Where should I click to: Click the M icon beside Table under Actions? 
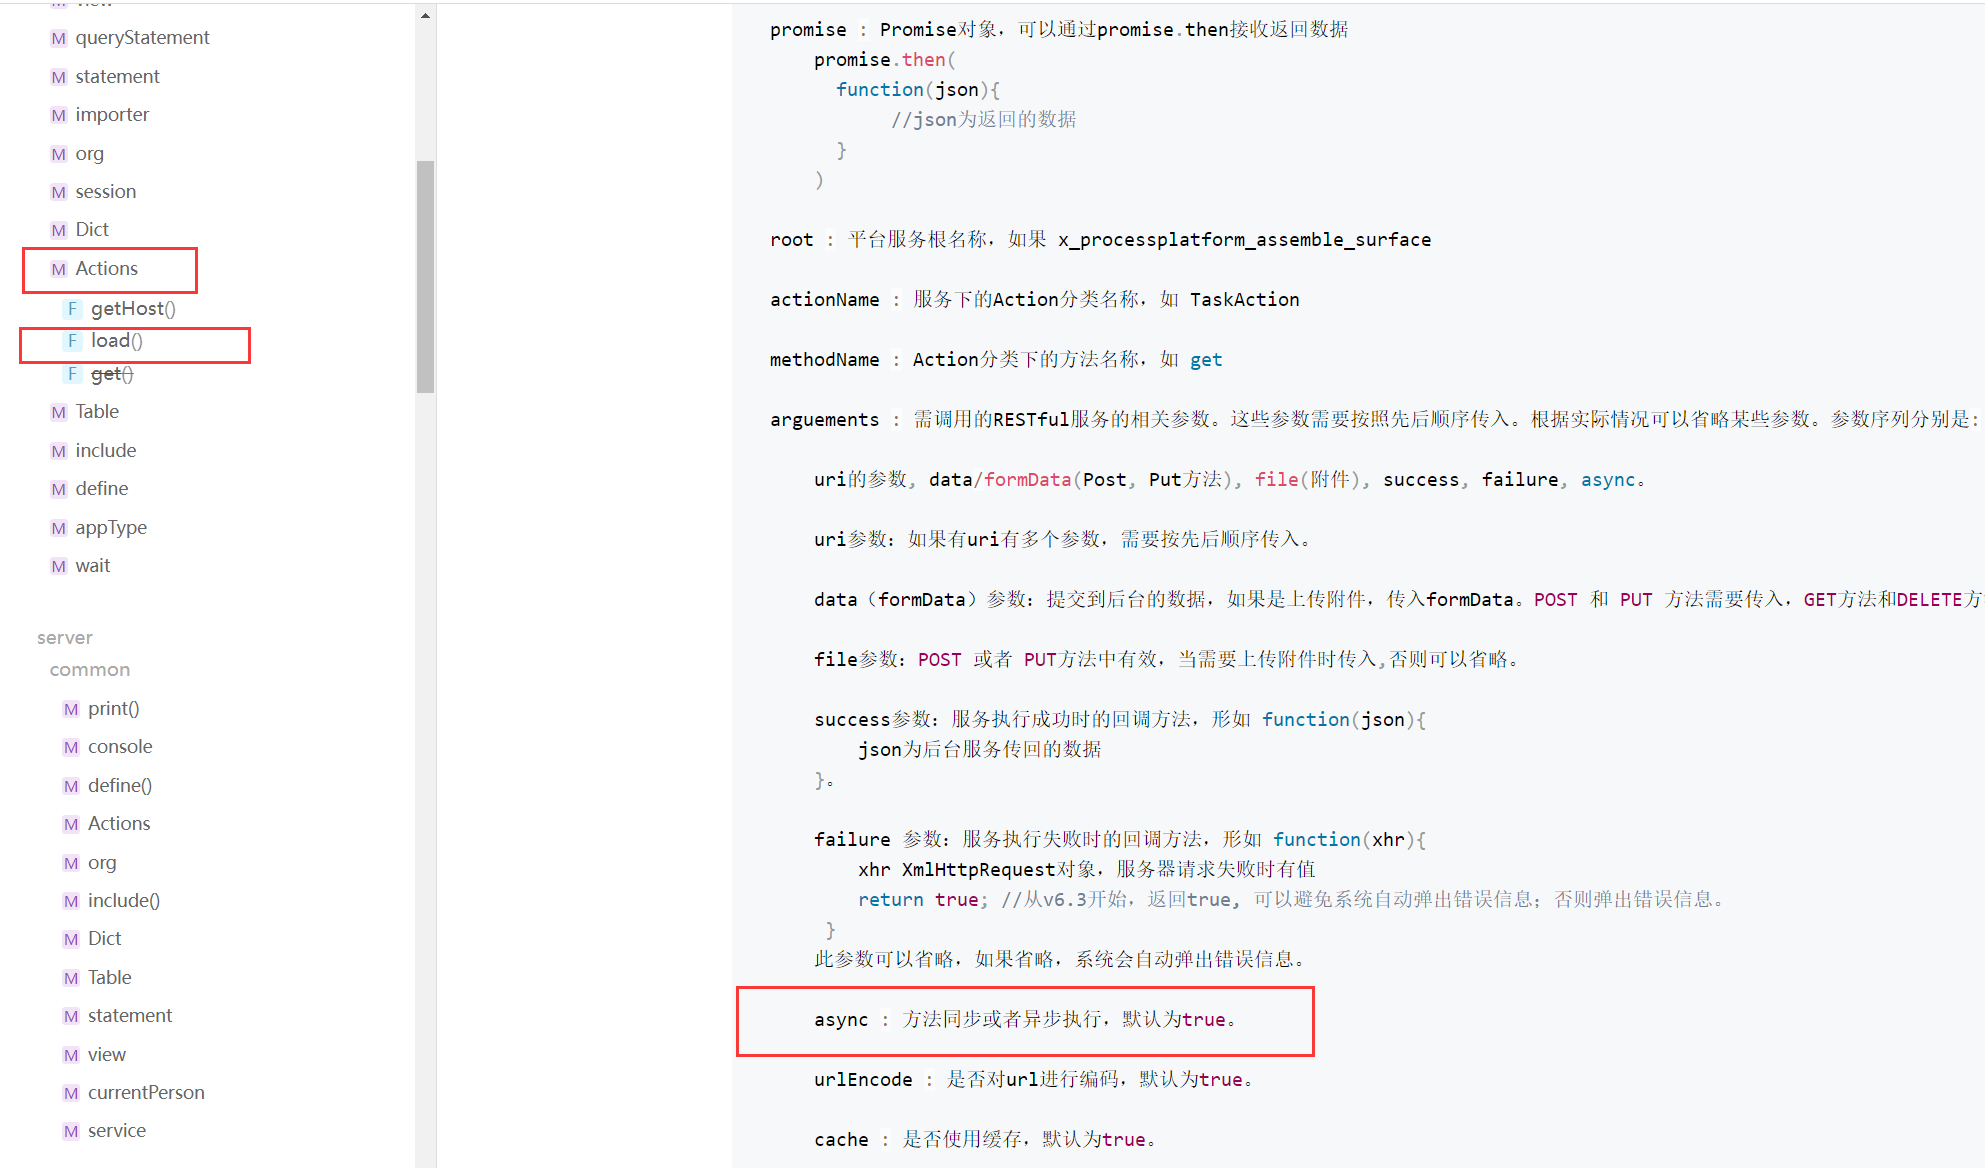pyautogui.click(x=58, y=413)
